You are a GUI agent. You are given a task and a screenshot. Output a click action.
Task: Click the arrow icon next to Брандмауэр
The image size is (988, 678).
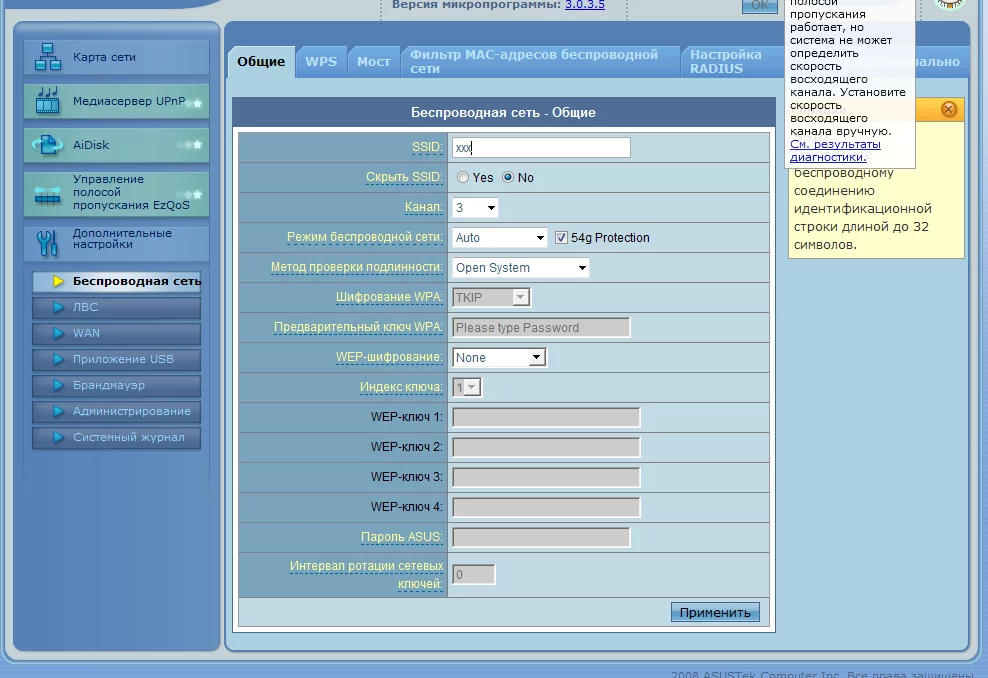(x=59, y=385)
